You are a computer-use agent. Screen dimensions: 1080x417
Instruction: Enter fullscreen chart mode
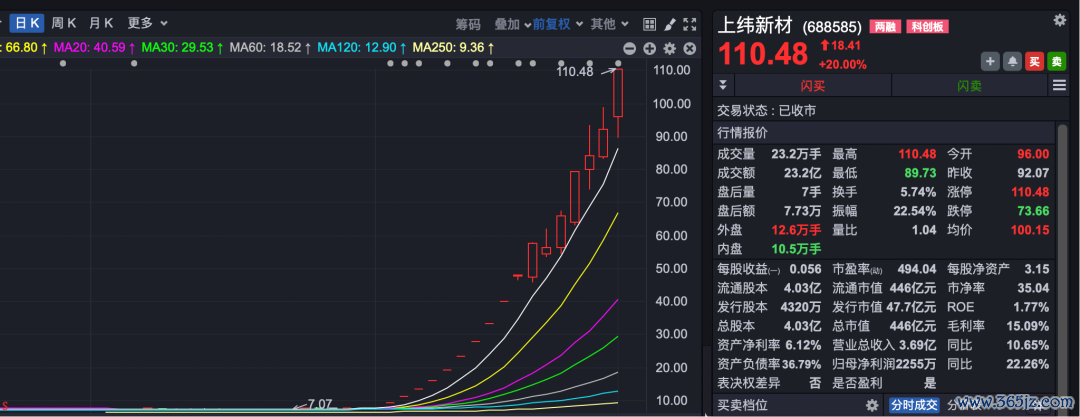pyautogui.click(x=691, y=24)
